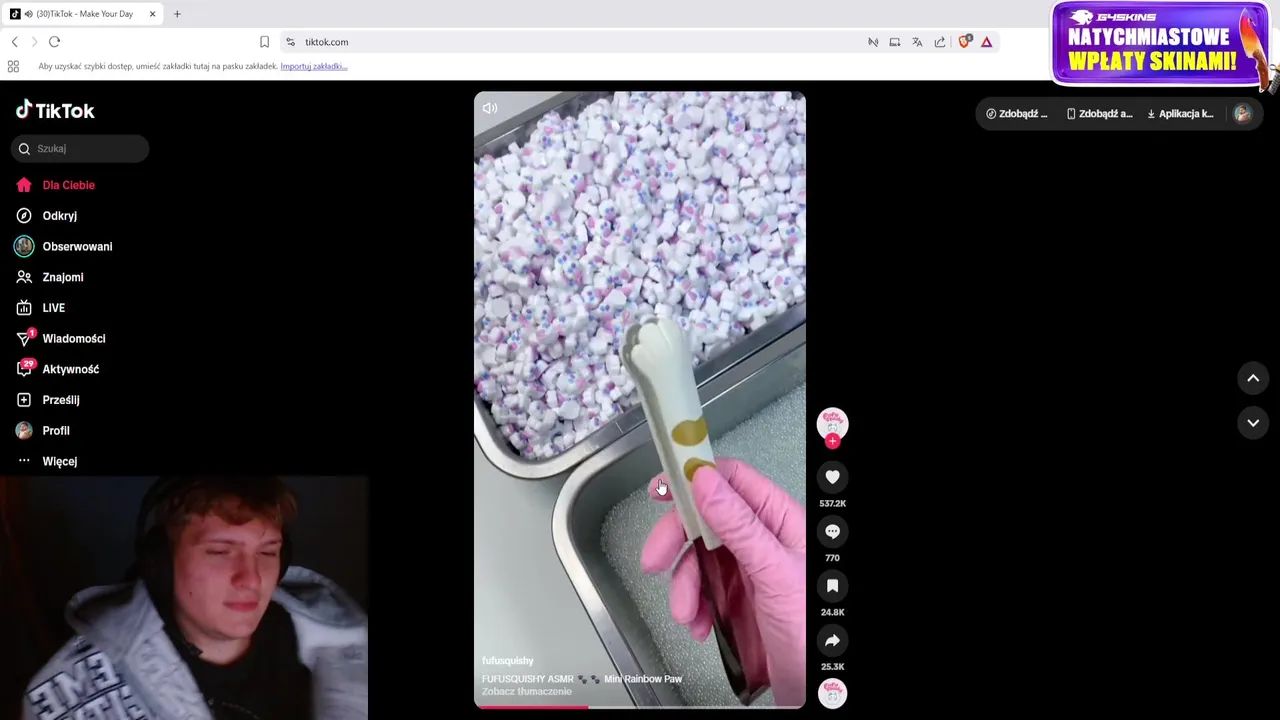The height and width of the screenshot is (720, 1280).
Task: Click translate page icon in address bar
Action: (x=917, y=42)
